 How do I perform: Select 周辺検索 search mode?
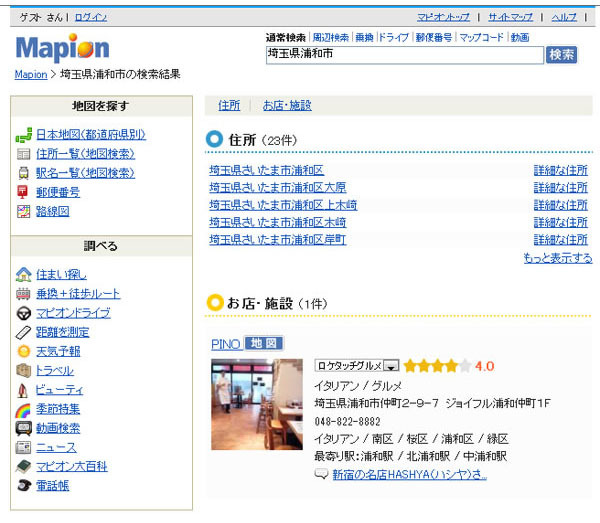[330, 37]
